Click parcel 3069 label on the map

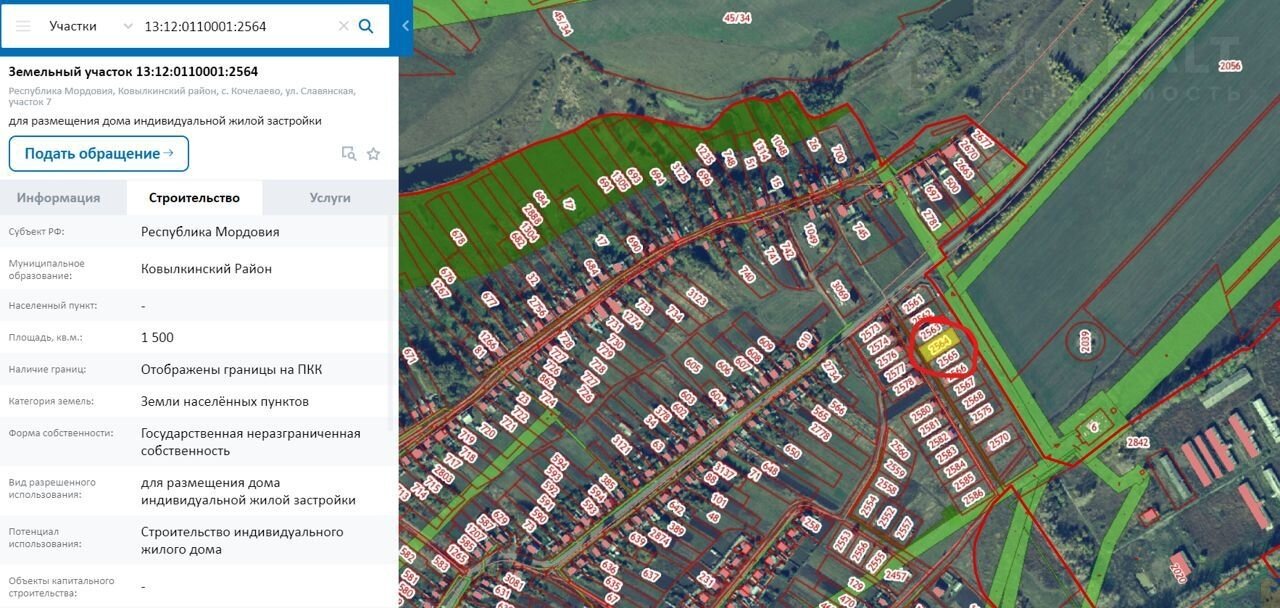839,291
